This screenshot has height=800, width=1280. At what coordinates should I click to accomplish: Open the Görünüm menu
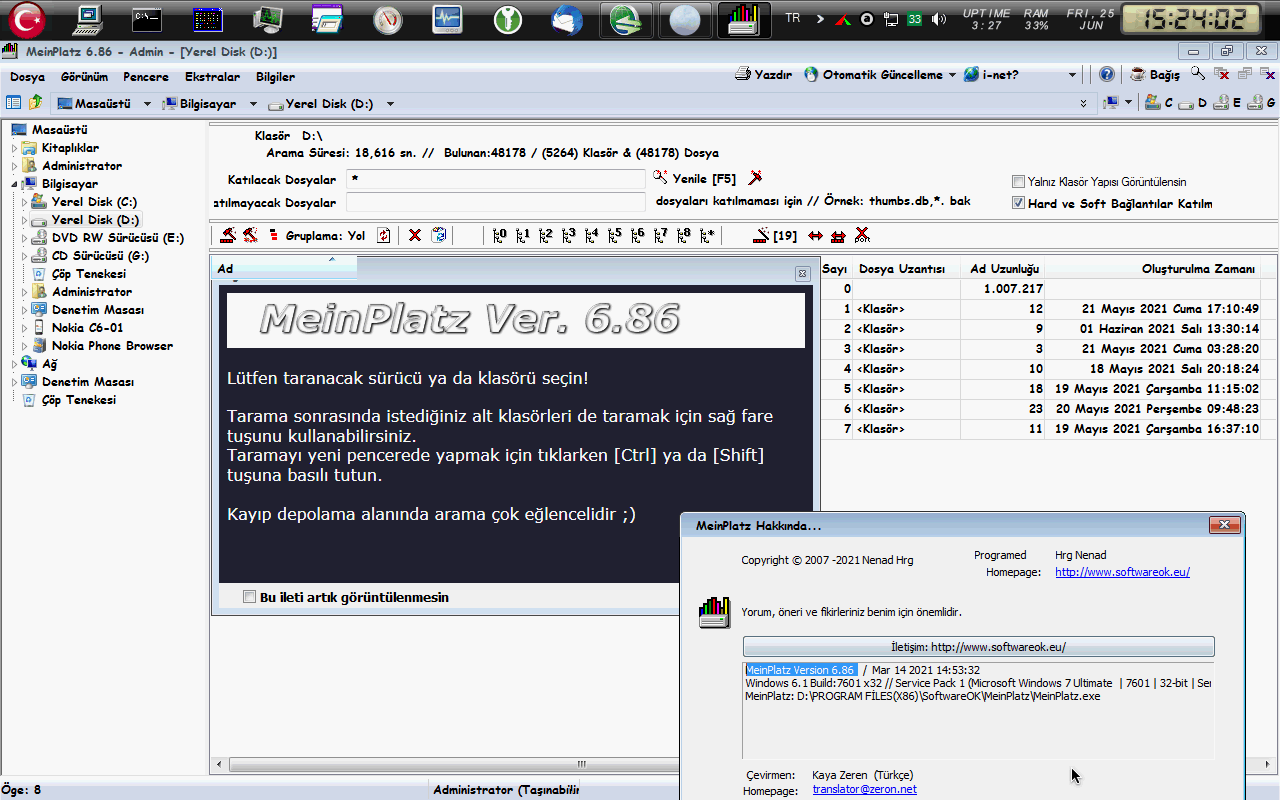pos(84,77)
